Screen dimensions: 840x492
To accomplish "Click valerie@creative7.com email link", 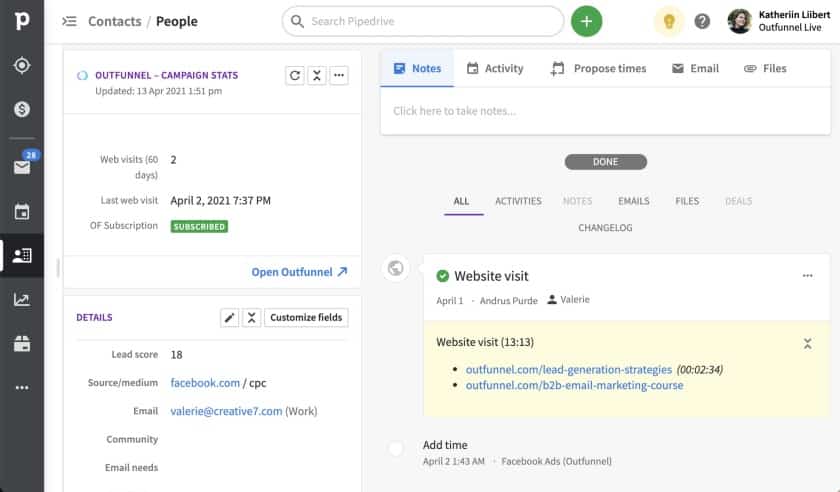I will pyautogui.click(x=226, y=411).
